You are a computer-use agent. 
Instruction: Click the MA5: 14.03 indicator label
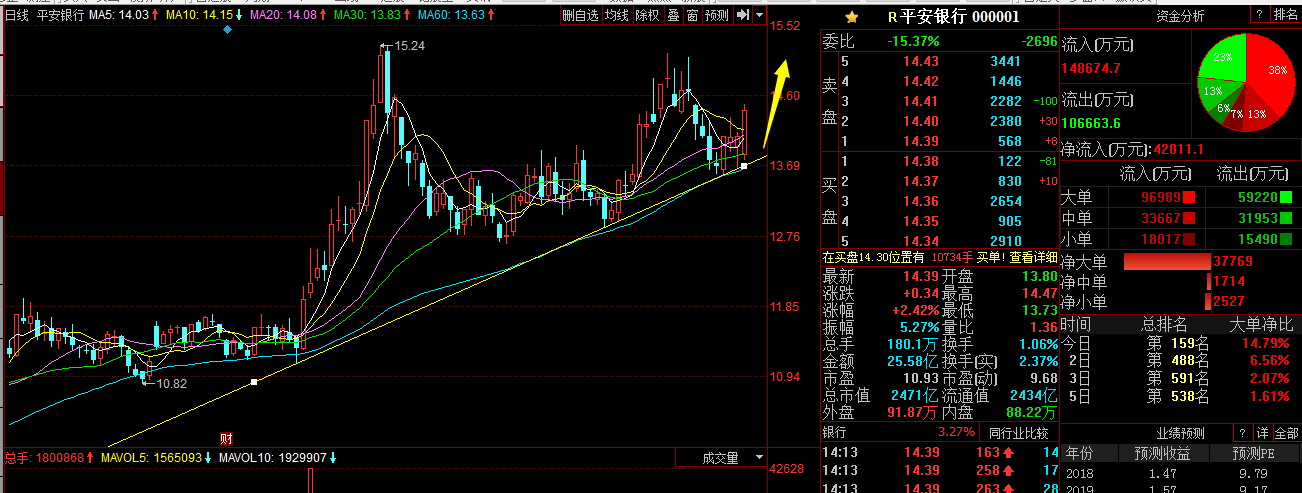pos(123,16)
